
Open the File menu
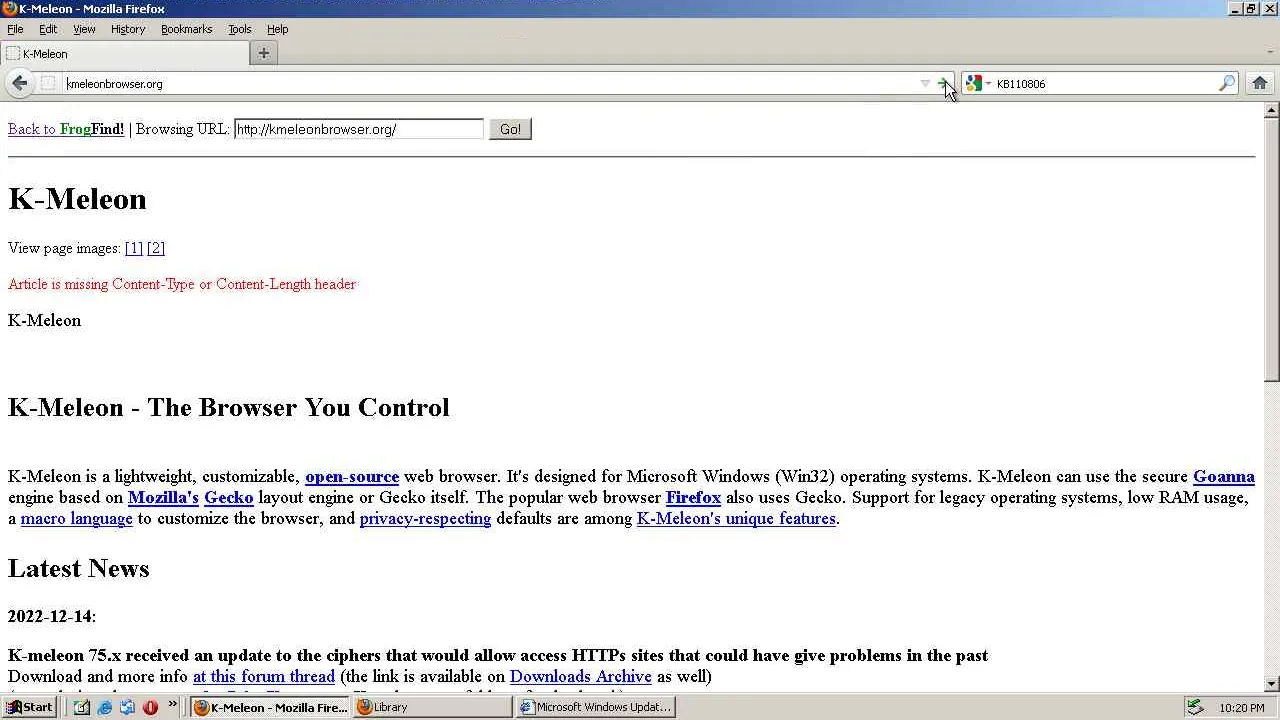click(x=15, y=29)
